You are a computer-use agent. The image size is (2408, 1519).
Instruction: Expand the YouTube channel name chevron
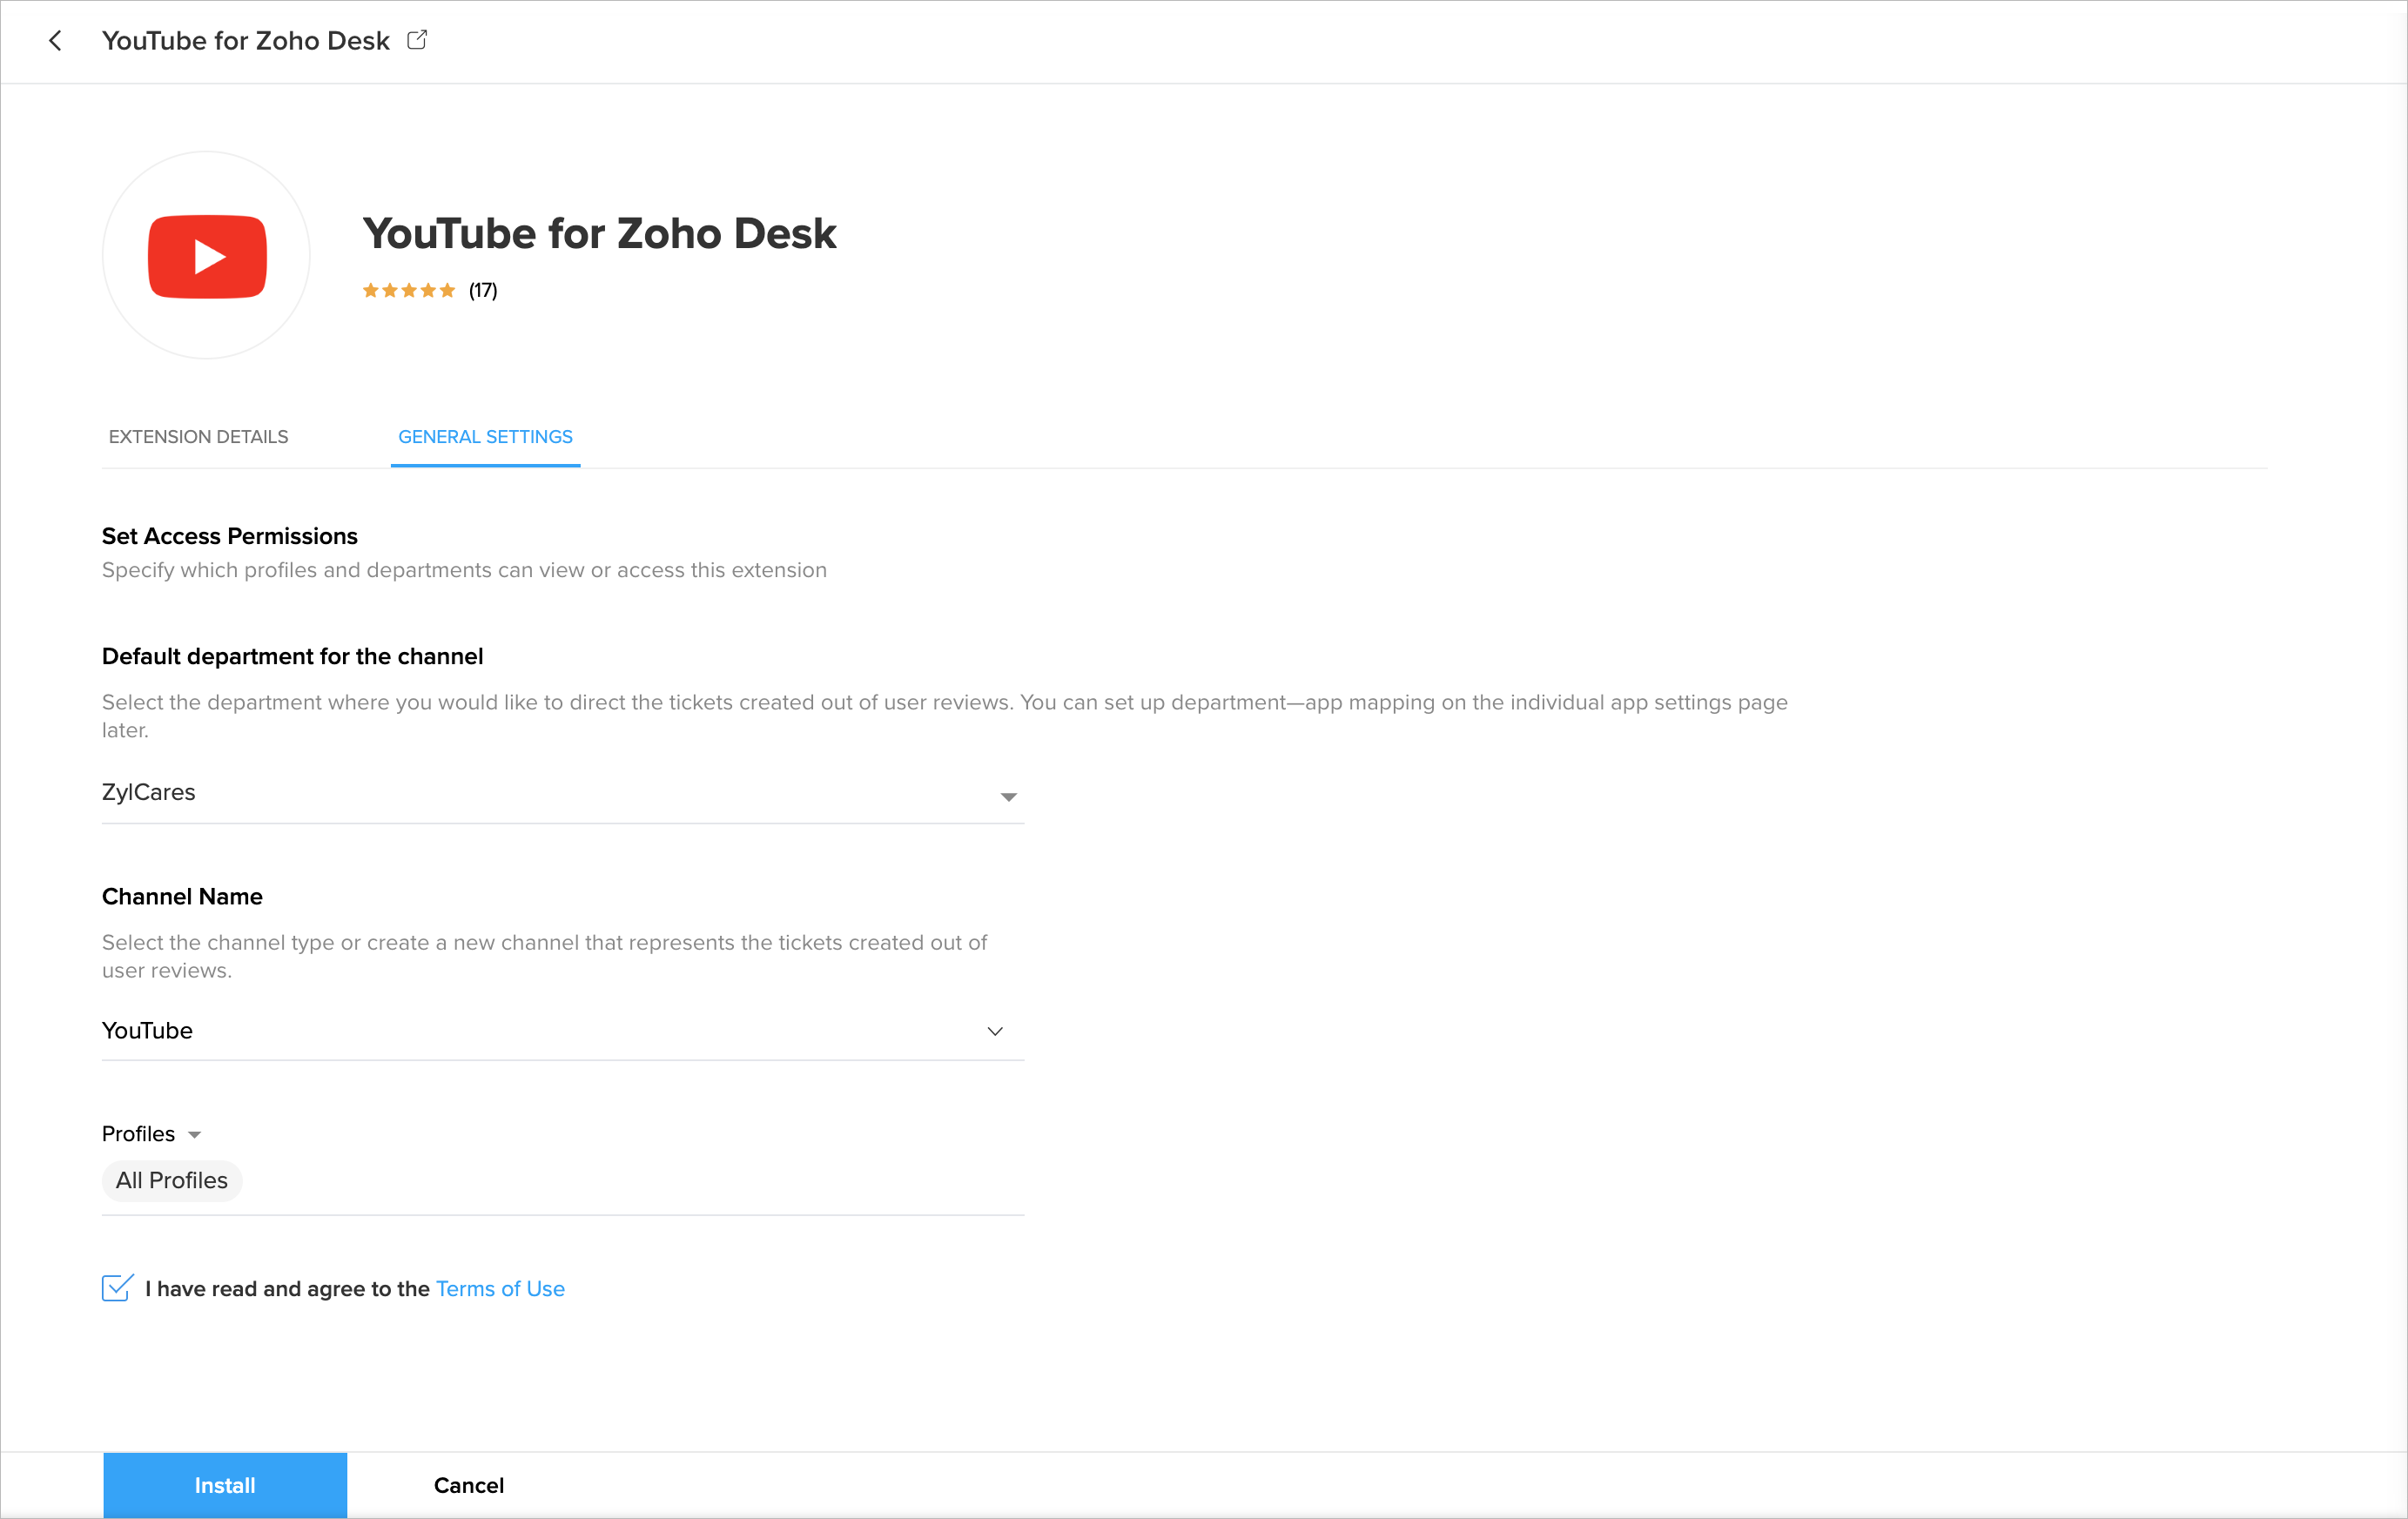995,1031
